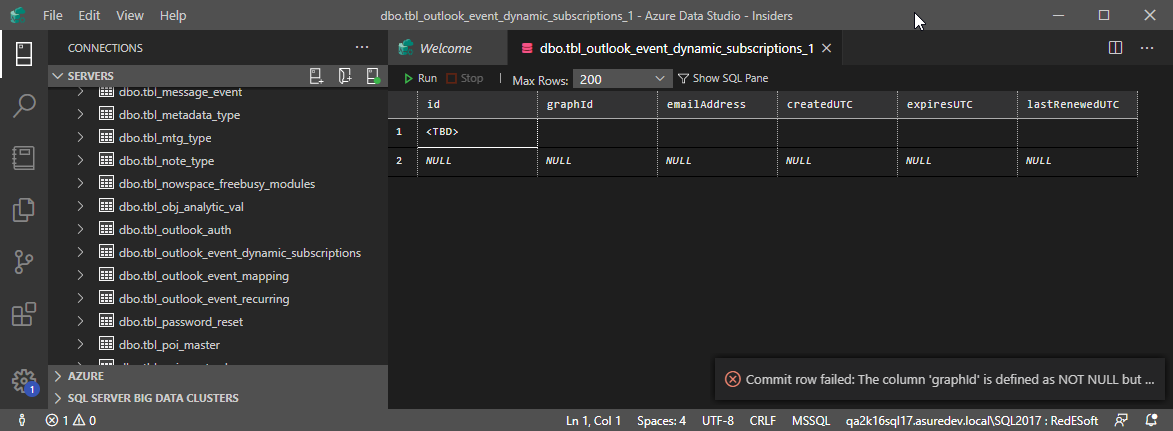Click the error icon in the notification toast
1173x431 pixels.
(733, 379)
